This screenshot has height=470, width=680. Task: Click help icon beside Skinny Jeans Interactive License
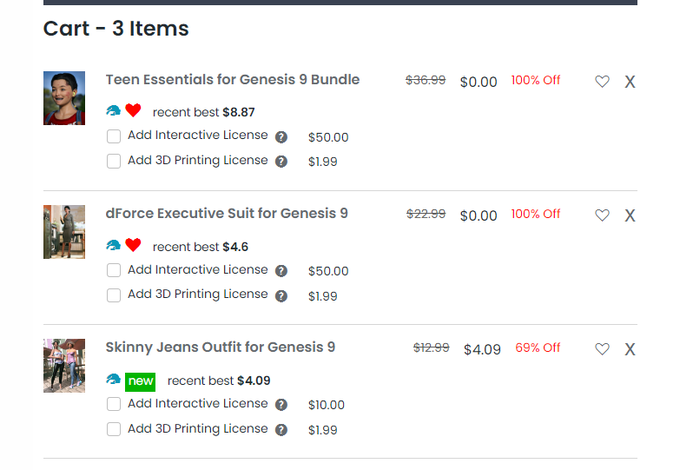pos(281,405)
